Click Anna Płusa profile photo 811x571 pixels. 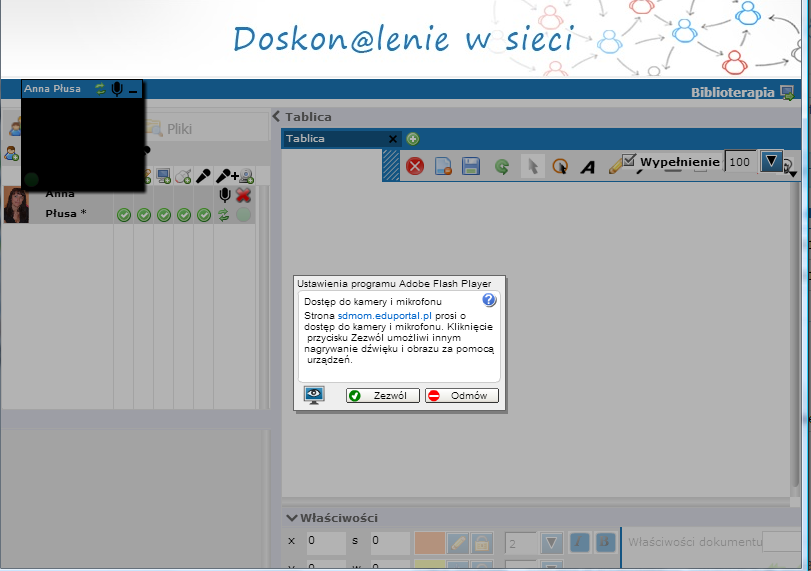tap(16, 205)
